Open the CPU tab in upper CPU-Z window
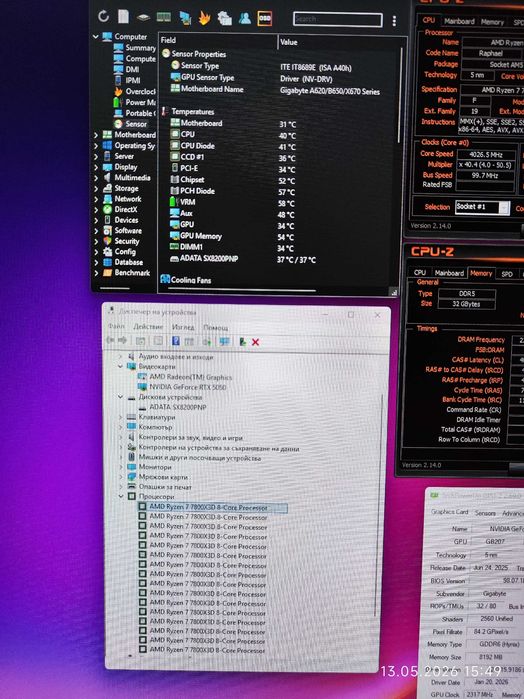 (x=429, y=21)
